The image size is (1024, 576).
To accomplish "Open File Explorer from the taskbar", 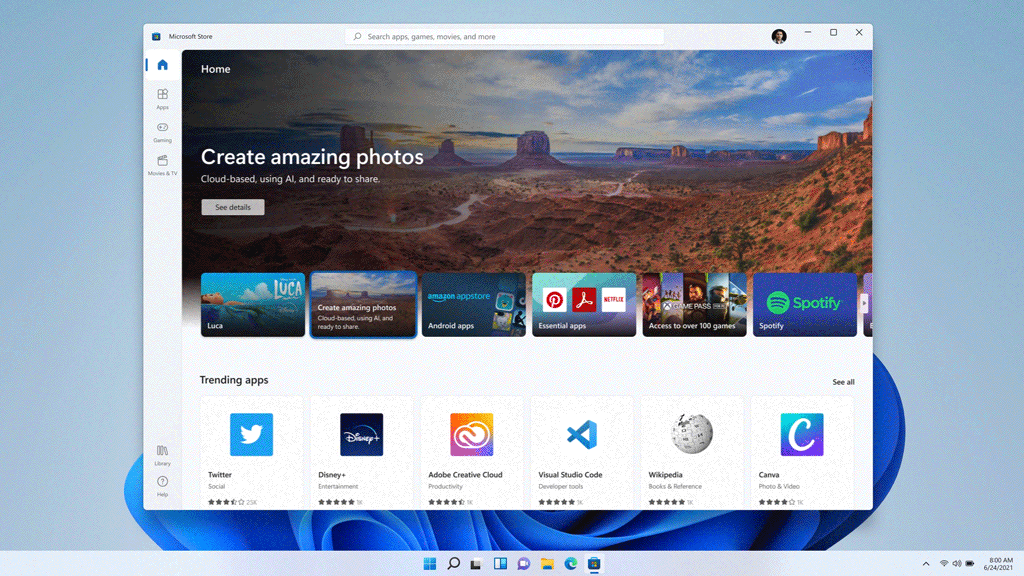I will click(547, 563).
